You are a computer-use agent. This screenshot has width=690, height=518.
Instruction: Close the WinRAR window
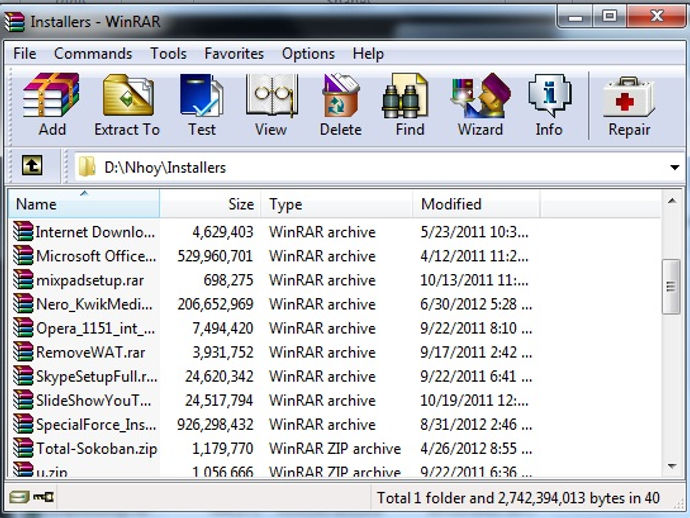click(x=657, y=17)
